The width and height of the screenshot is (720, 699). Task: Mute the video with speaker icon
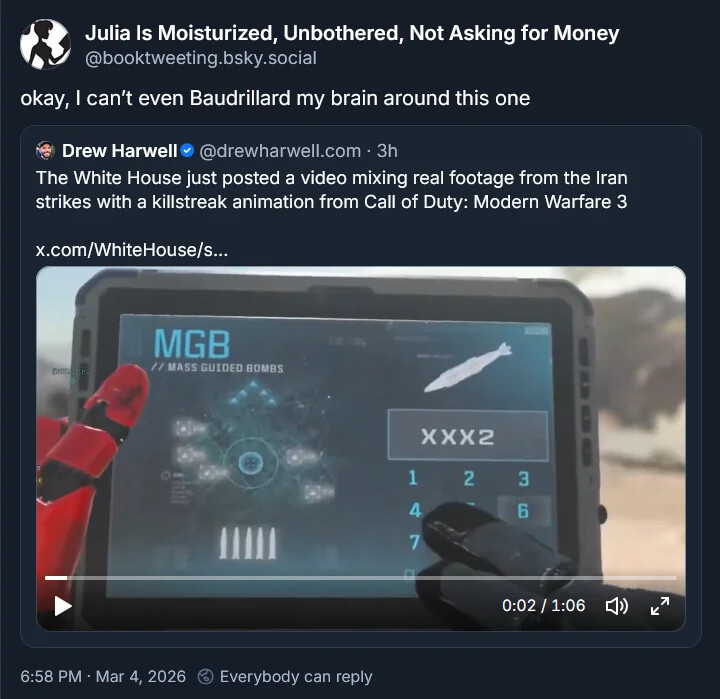(x=617, y=606)
